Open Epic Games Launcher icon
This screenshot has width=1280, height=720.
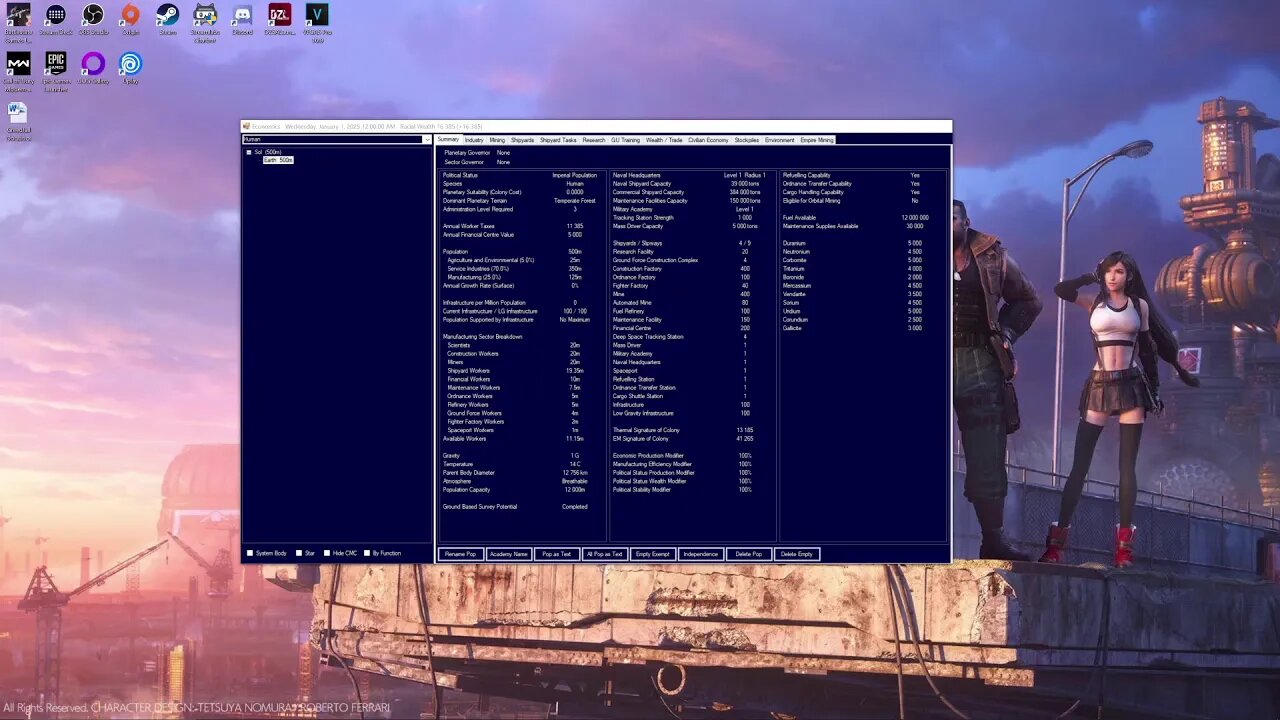pos(56,70)
